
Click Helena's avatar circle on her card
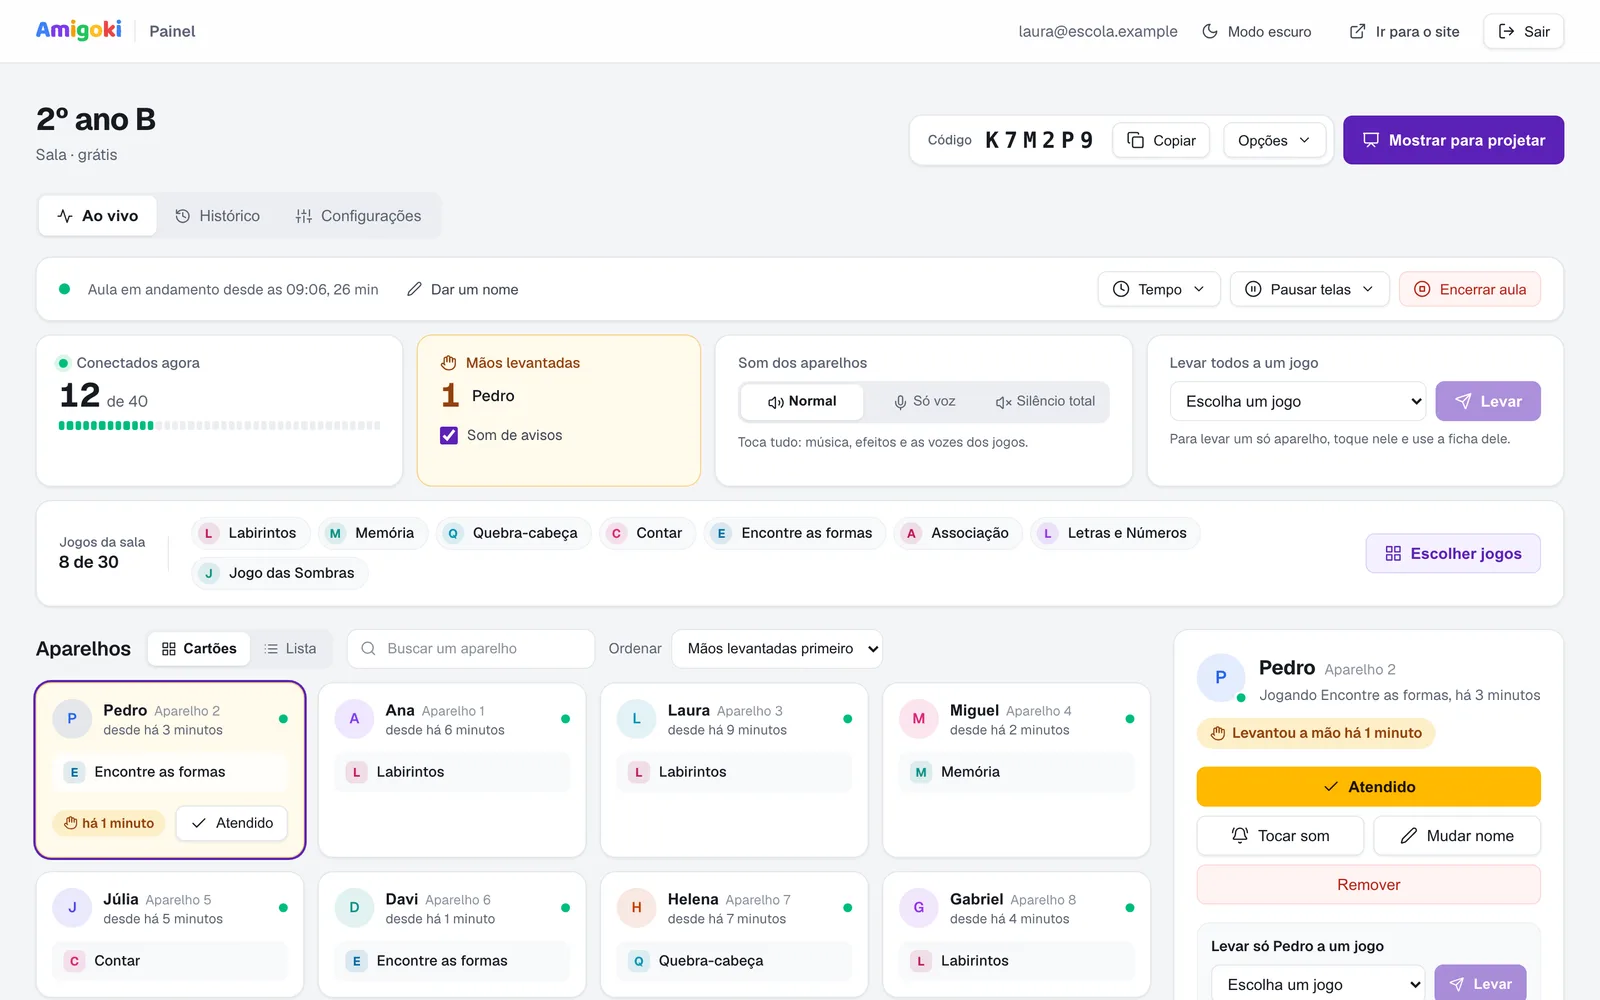tap(636, 908)
